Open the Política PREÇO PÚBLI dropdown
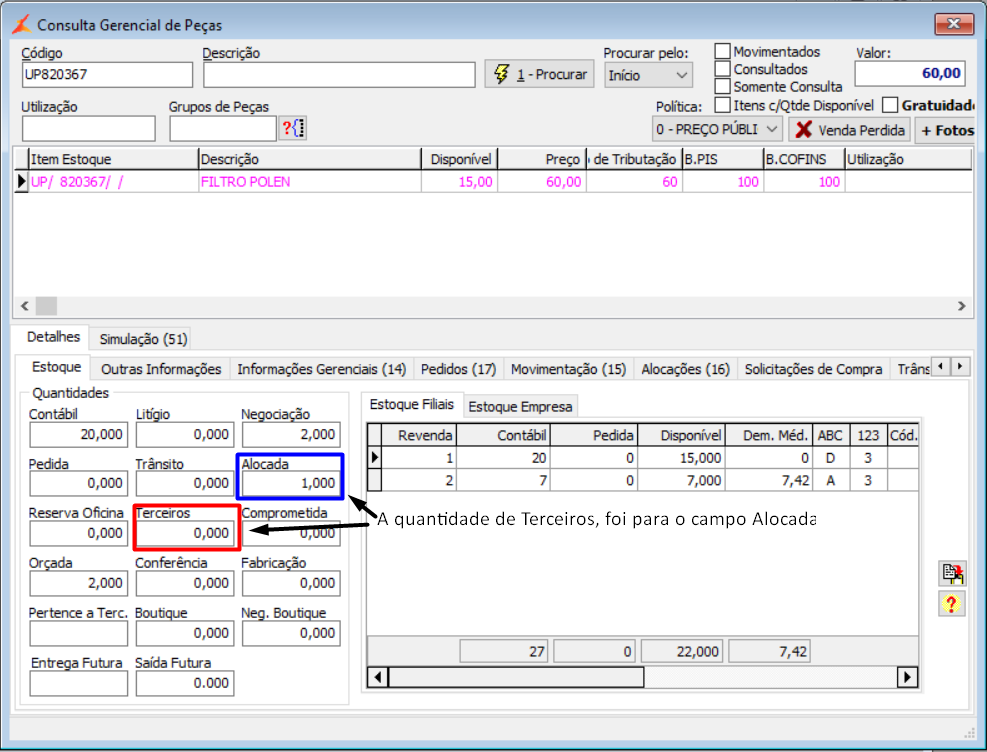The image size is (987, 752). (x=717, y=130)
